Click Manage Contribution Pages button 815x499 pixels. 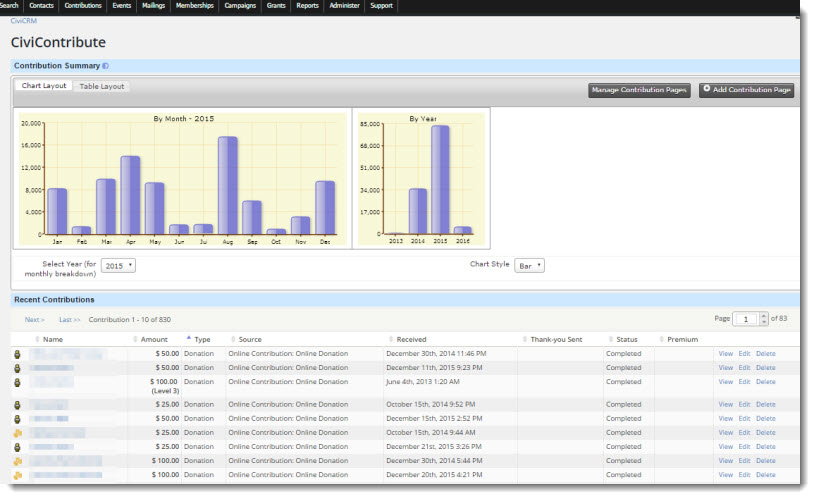click(639, 90)
